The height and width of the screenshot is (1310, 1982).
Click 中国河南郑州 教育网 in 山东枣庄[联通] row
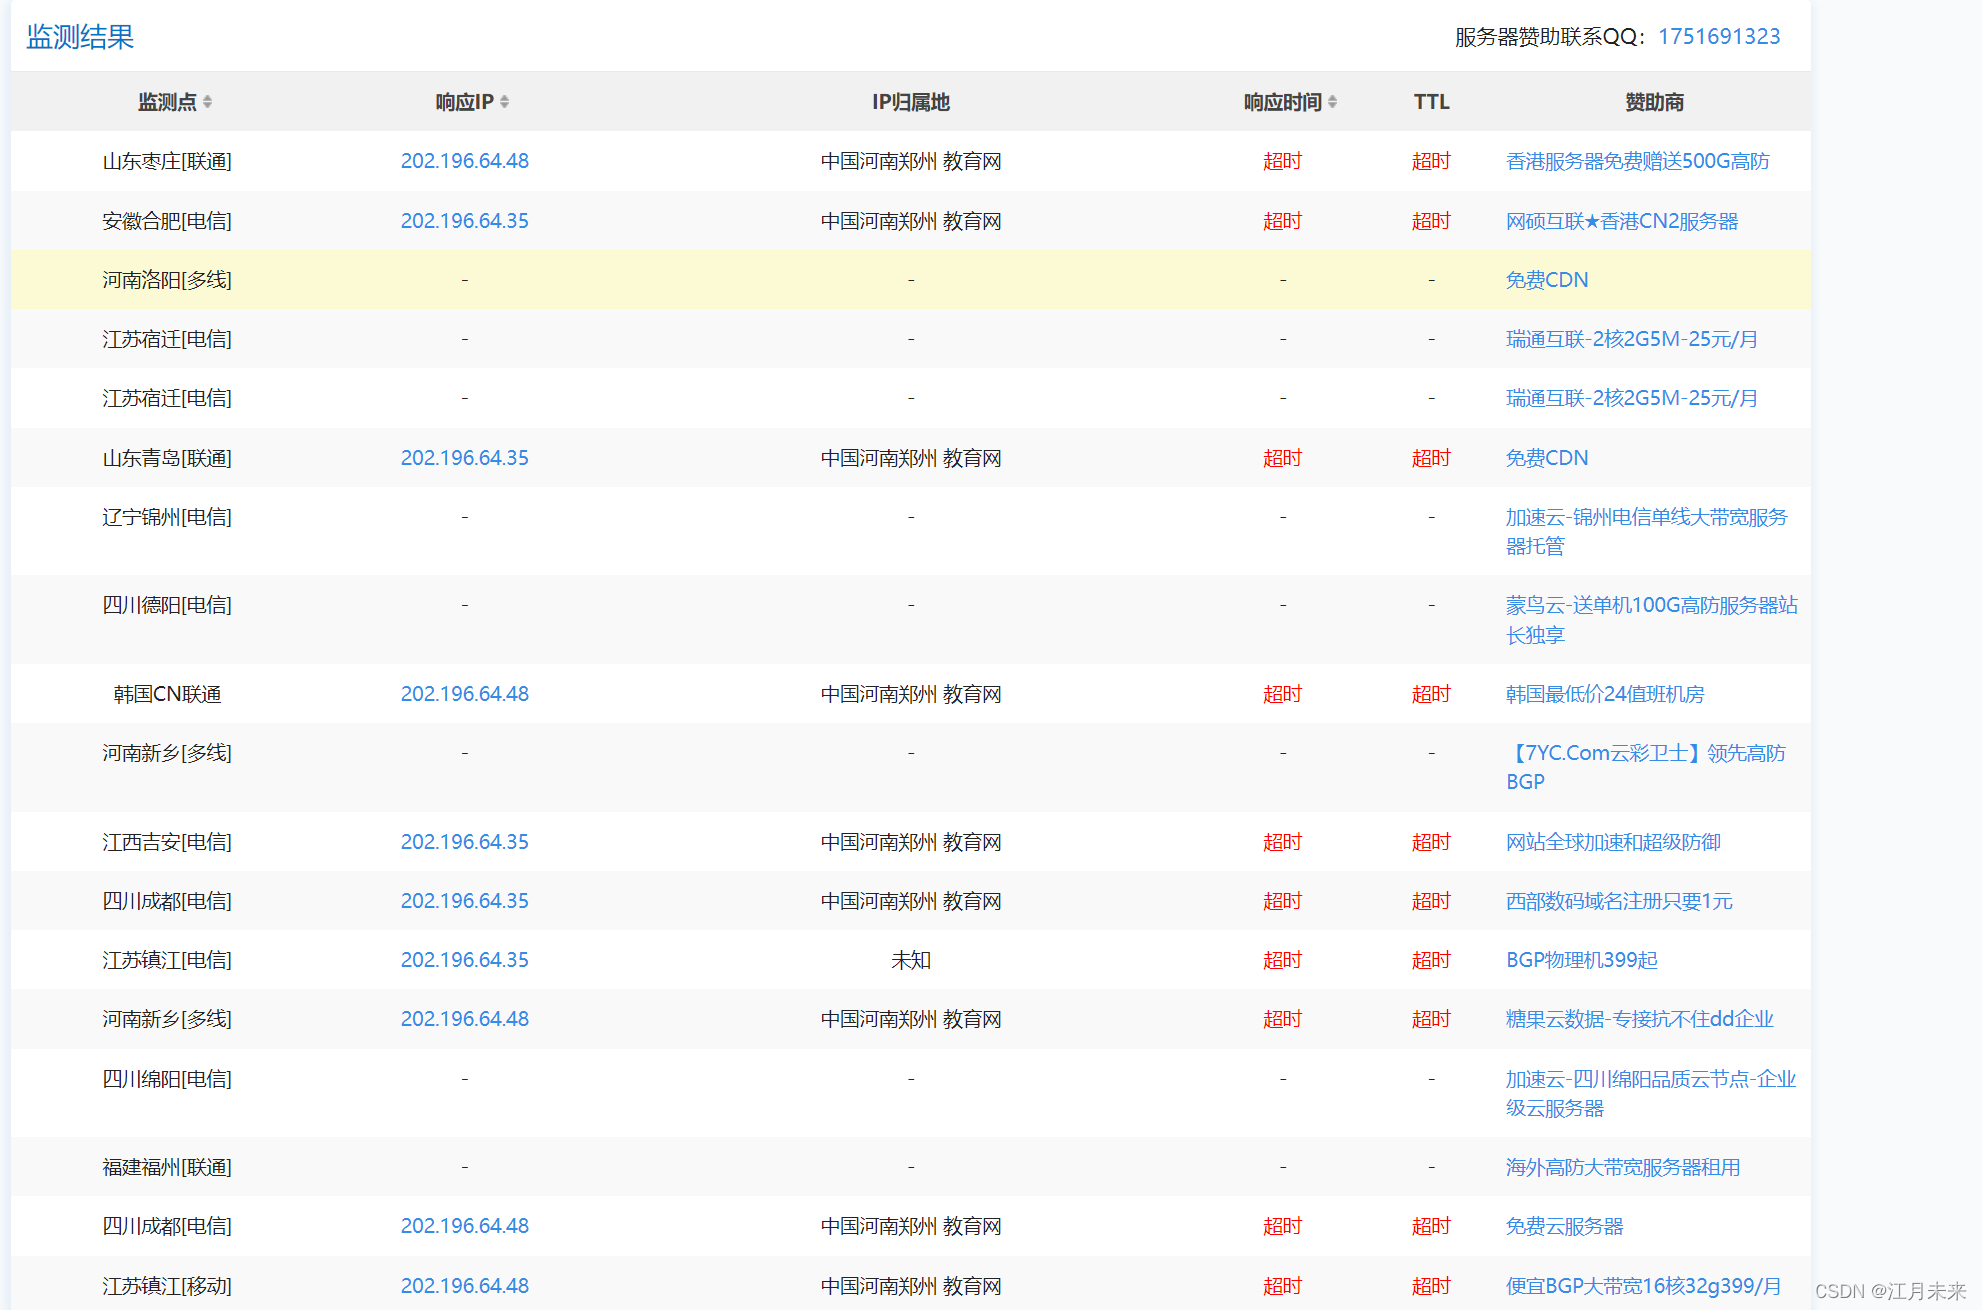coord(911,161)
